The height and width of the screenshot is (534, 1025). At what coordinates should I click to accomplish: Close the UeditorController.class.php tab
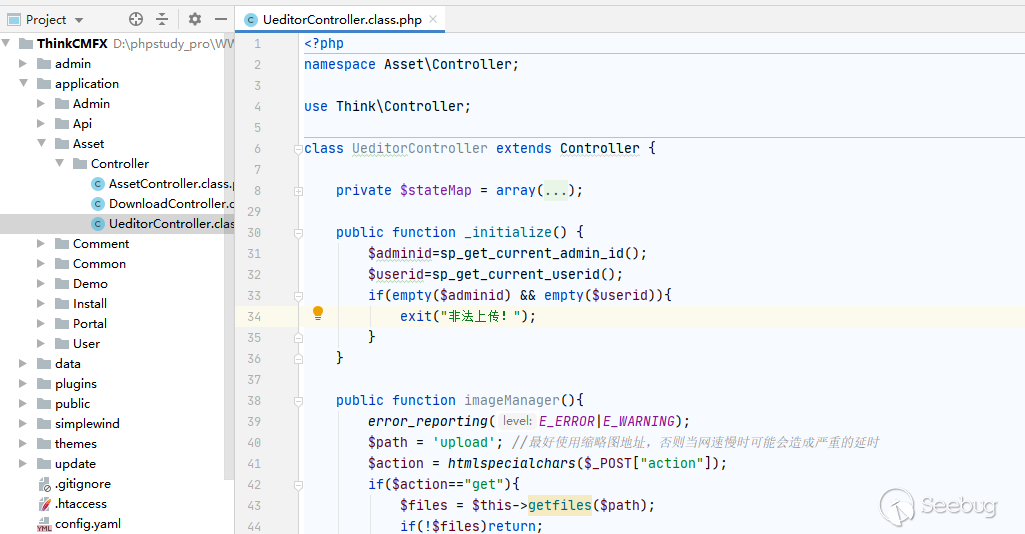(432, 19)
